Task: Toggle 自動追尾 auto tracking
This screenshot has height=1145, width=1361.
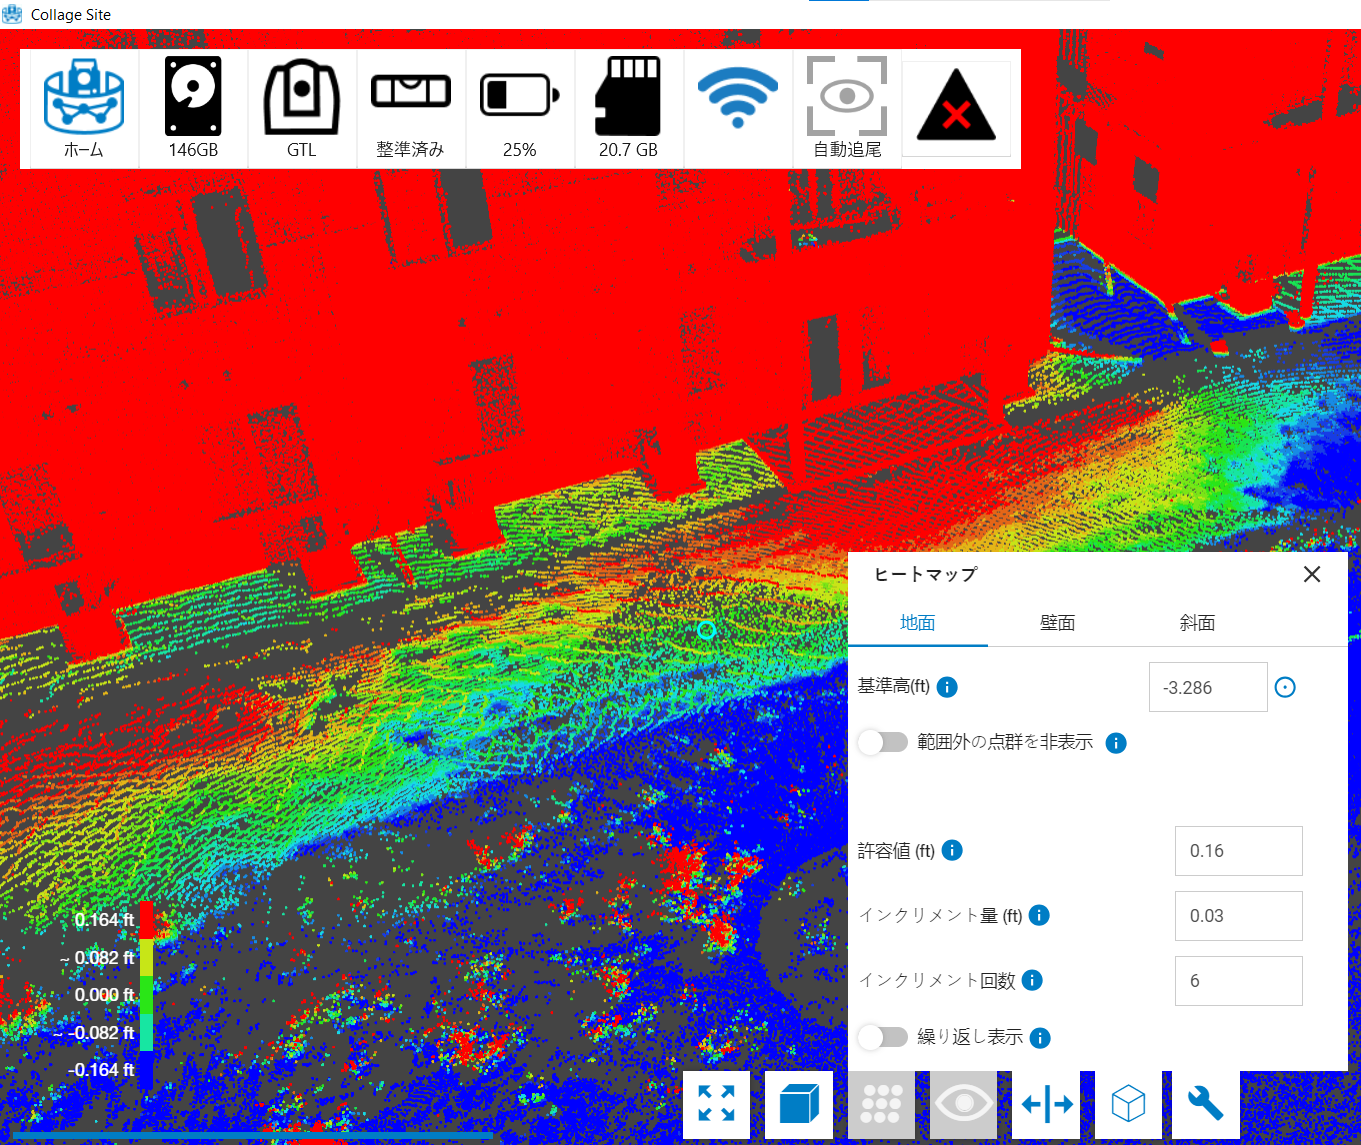Action: point(847,108)
